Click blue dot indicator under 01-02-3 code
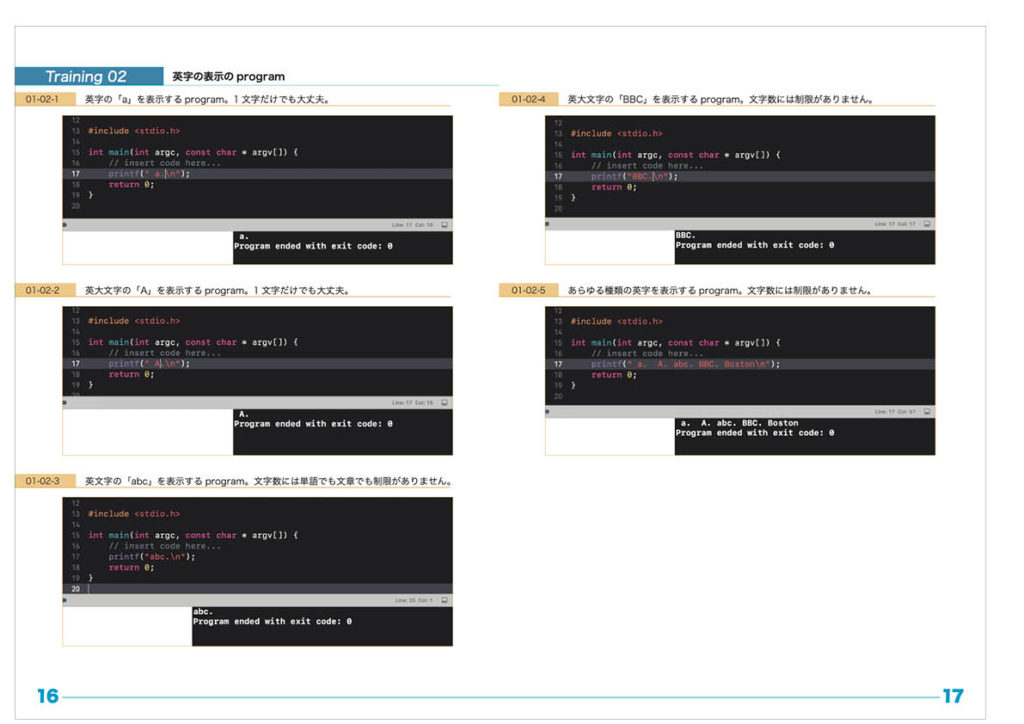The height and width of the screenshot is (724, 1024). click(65, 600)
